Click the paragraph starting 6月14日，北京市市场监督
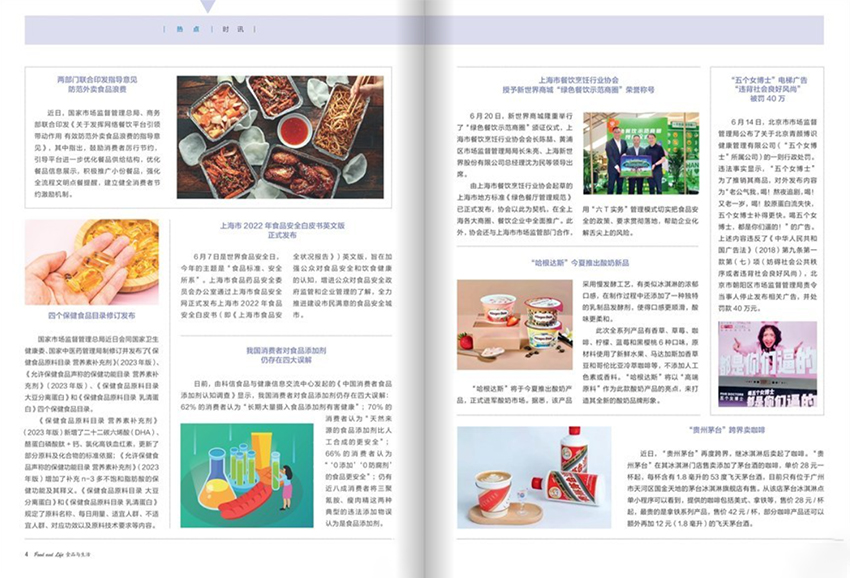The height and width of the screenshot is (578, 850). coord(768,215)
